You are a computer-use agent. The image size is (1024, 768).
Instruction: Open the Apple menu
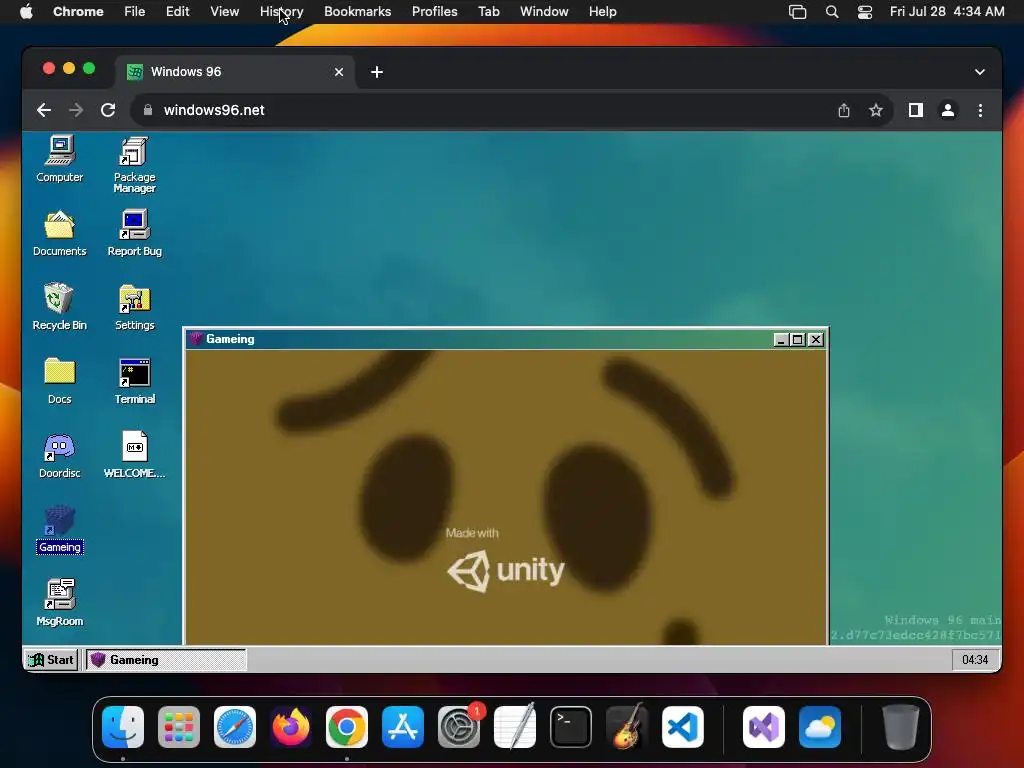[x=26, y=12]
